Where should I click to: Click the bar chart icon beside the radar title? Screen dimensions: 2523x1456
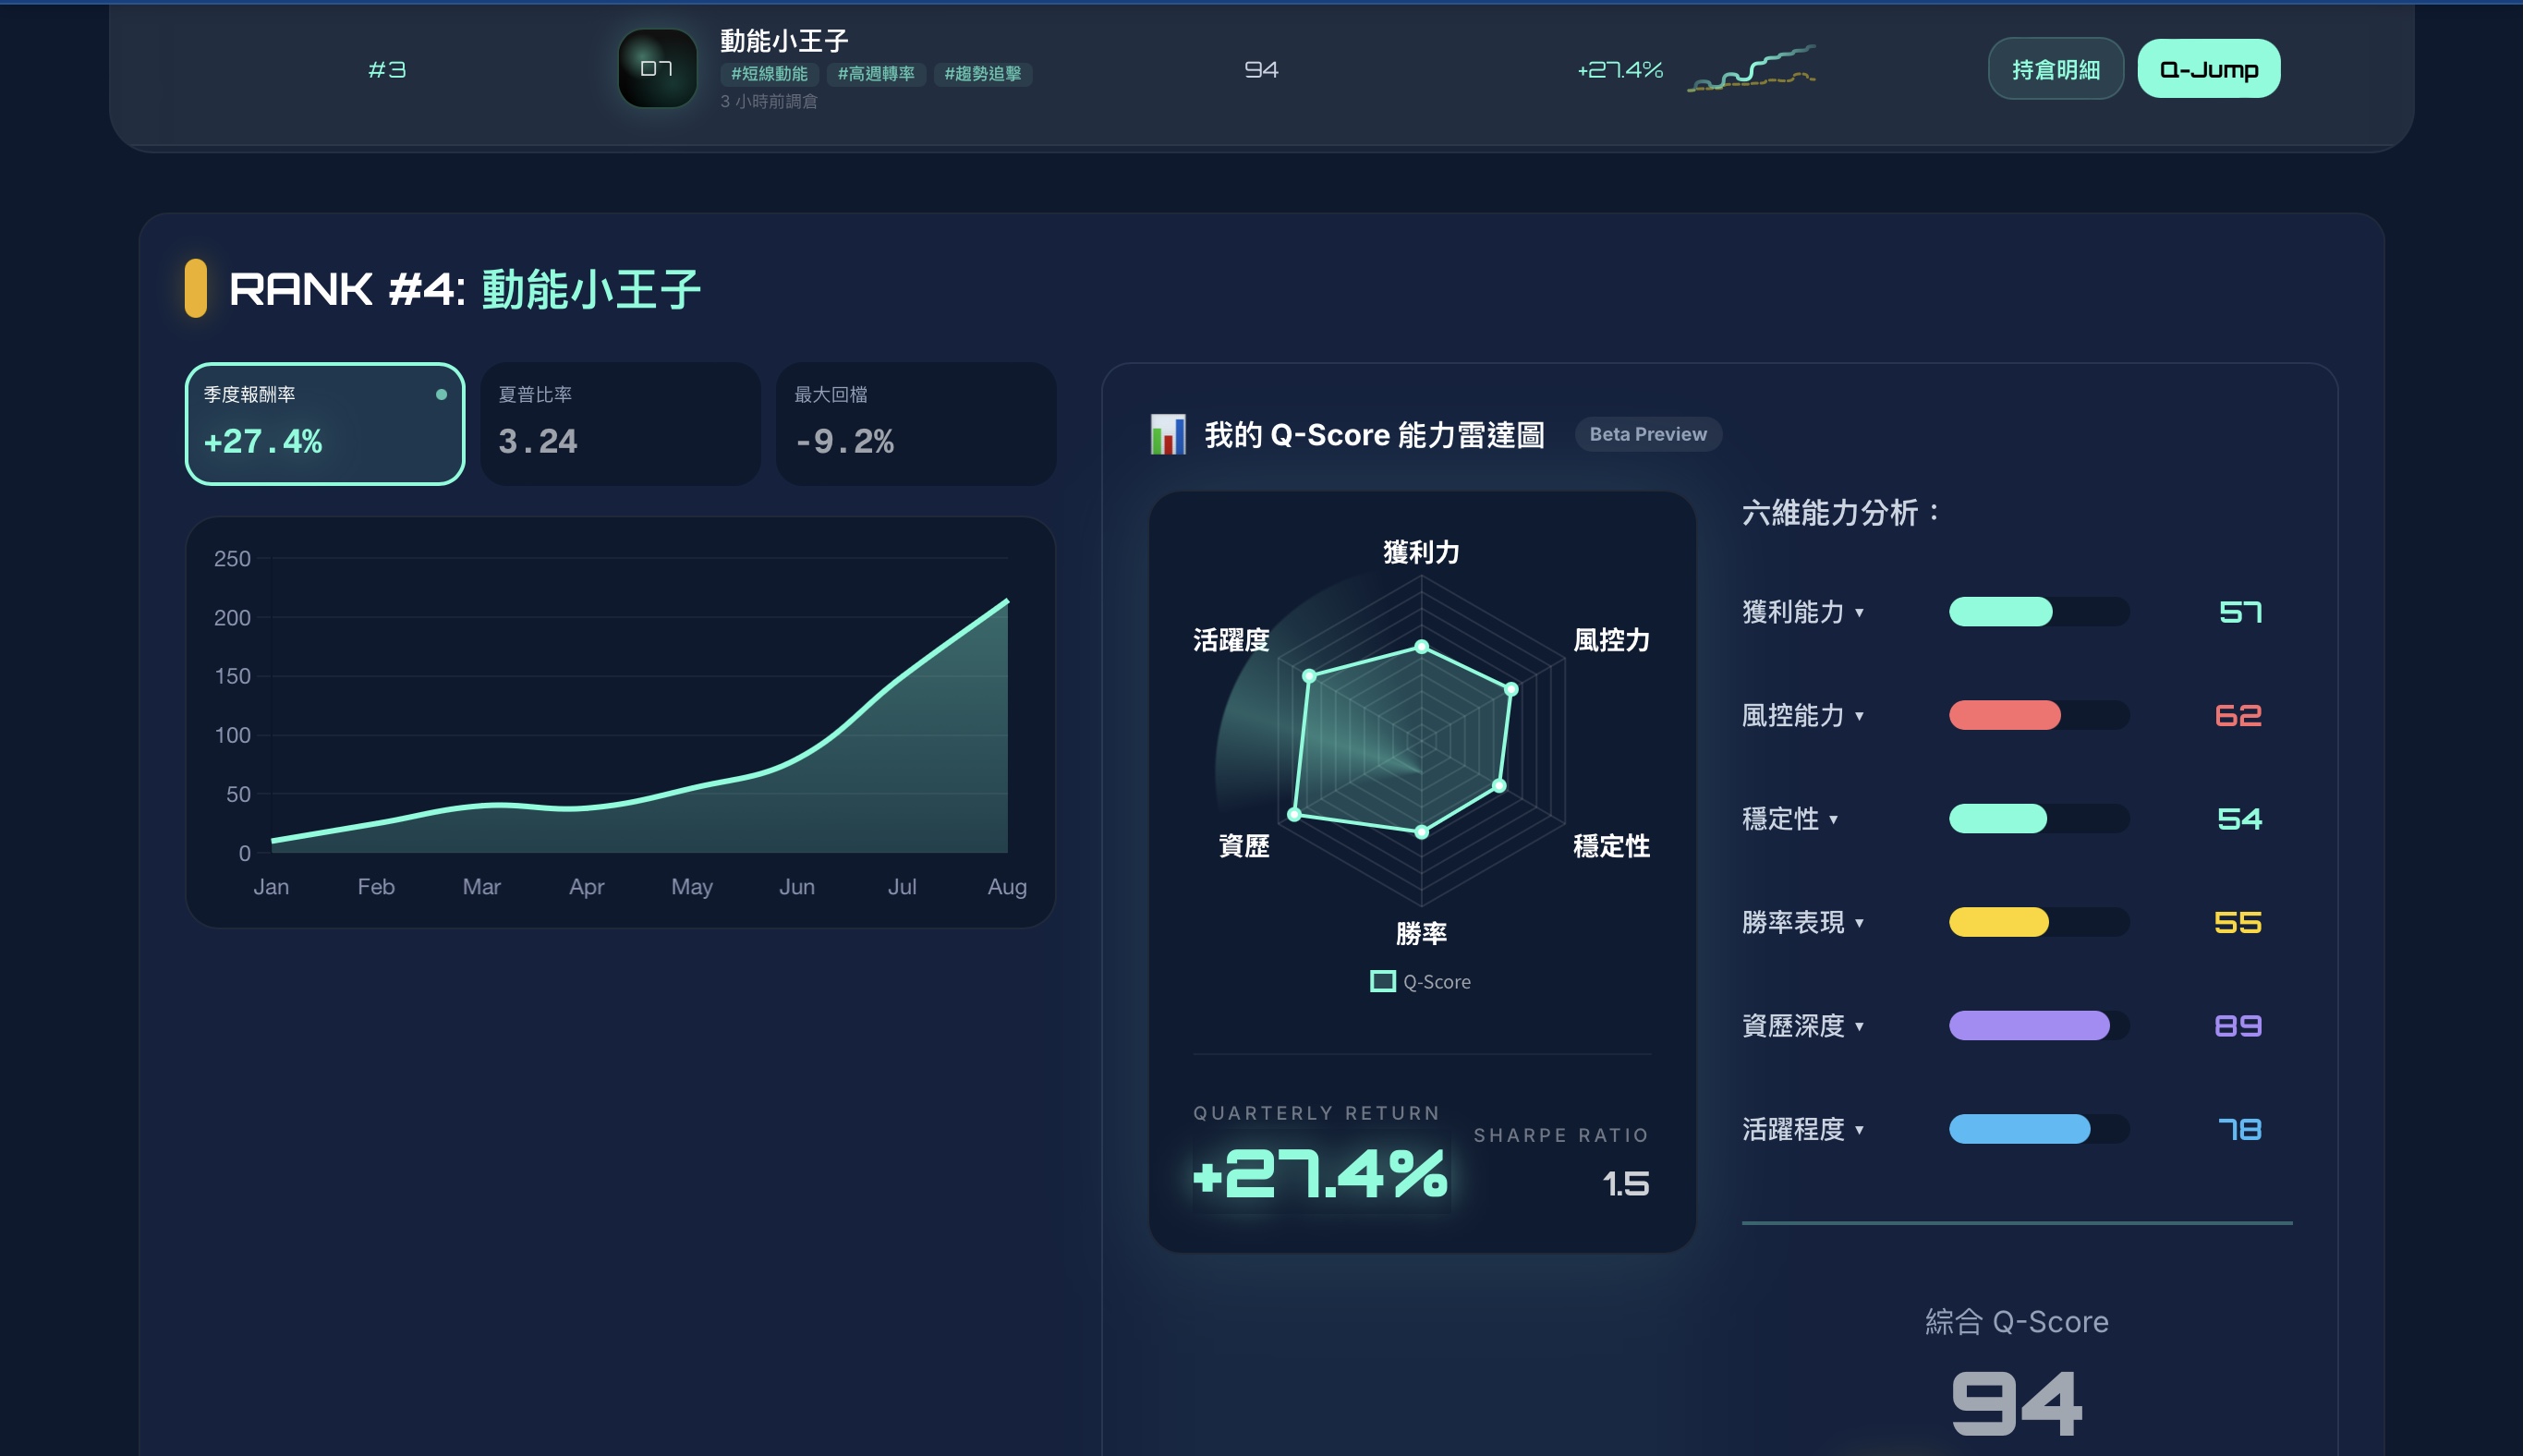tap(1167, 434)
